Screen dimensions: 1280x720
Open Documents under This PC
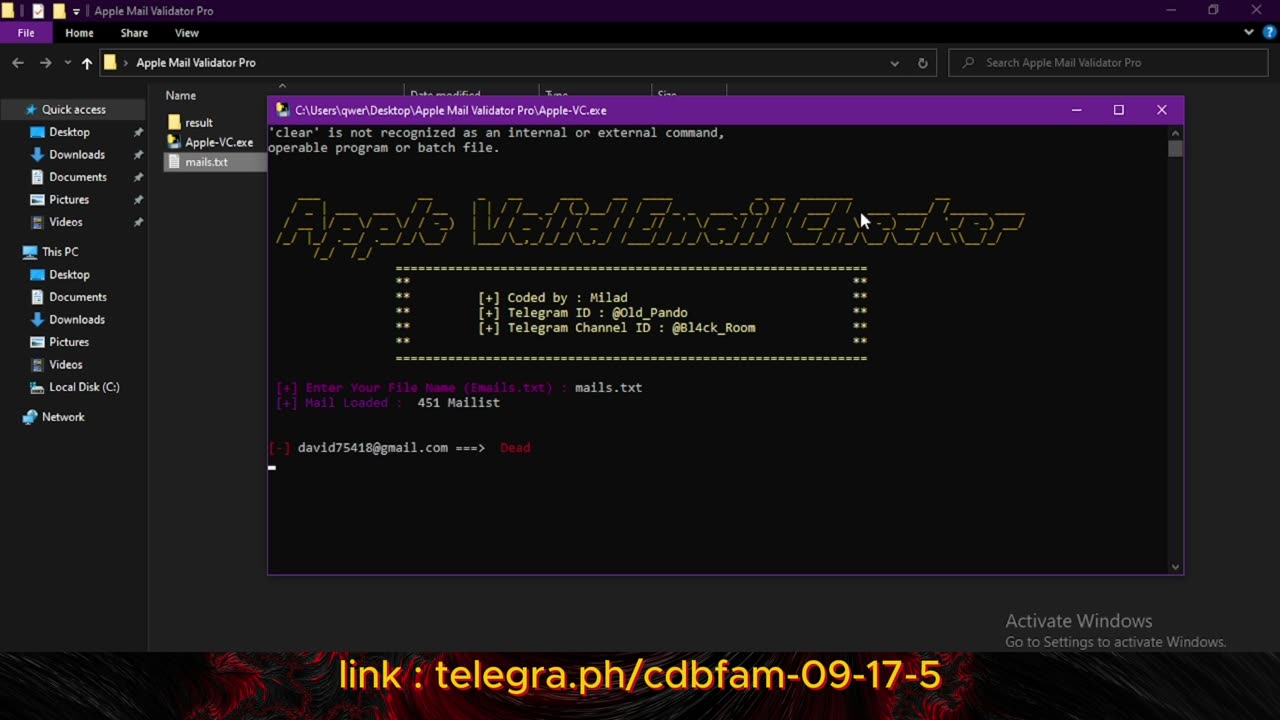[x=78, y=297]
